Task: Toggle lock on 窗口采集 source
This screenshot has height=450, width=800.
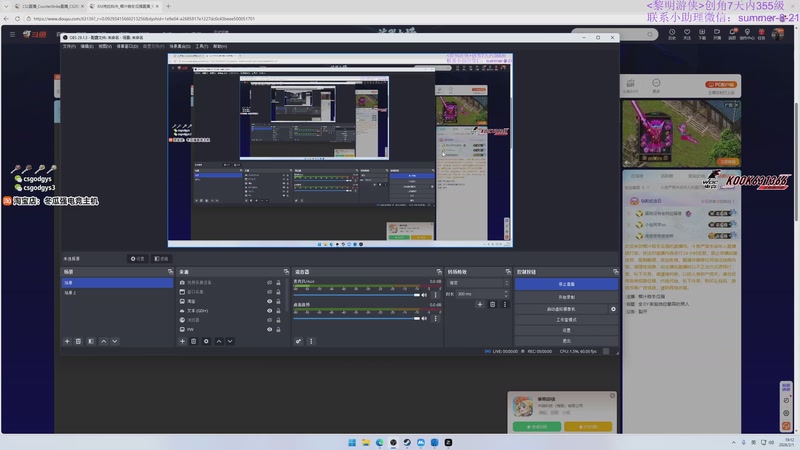Action: (277, 292)
